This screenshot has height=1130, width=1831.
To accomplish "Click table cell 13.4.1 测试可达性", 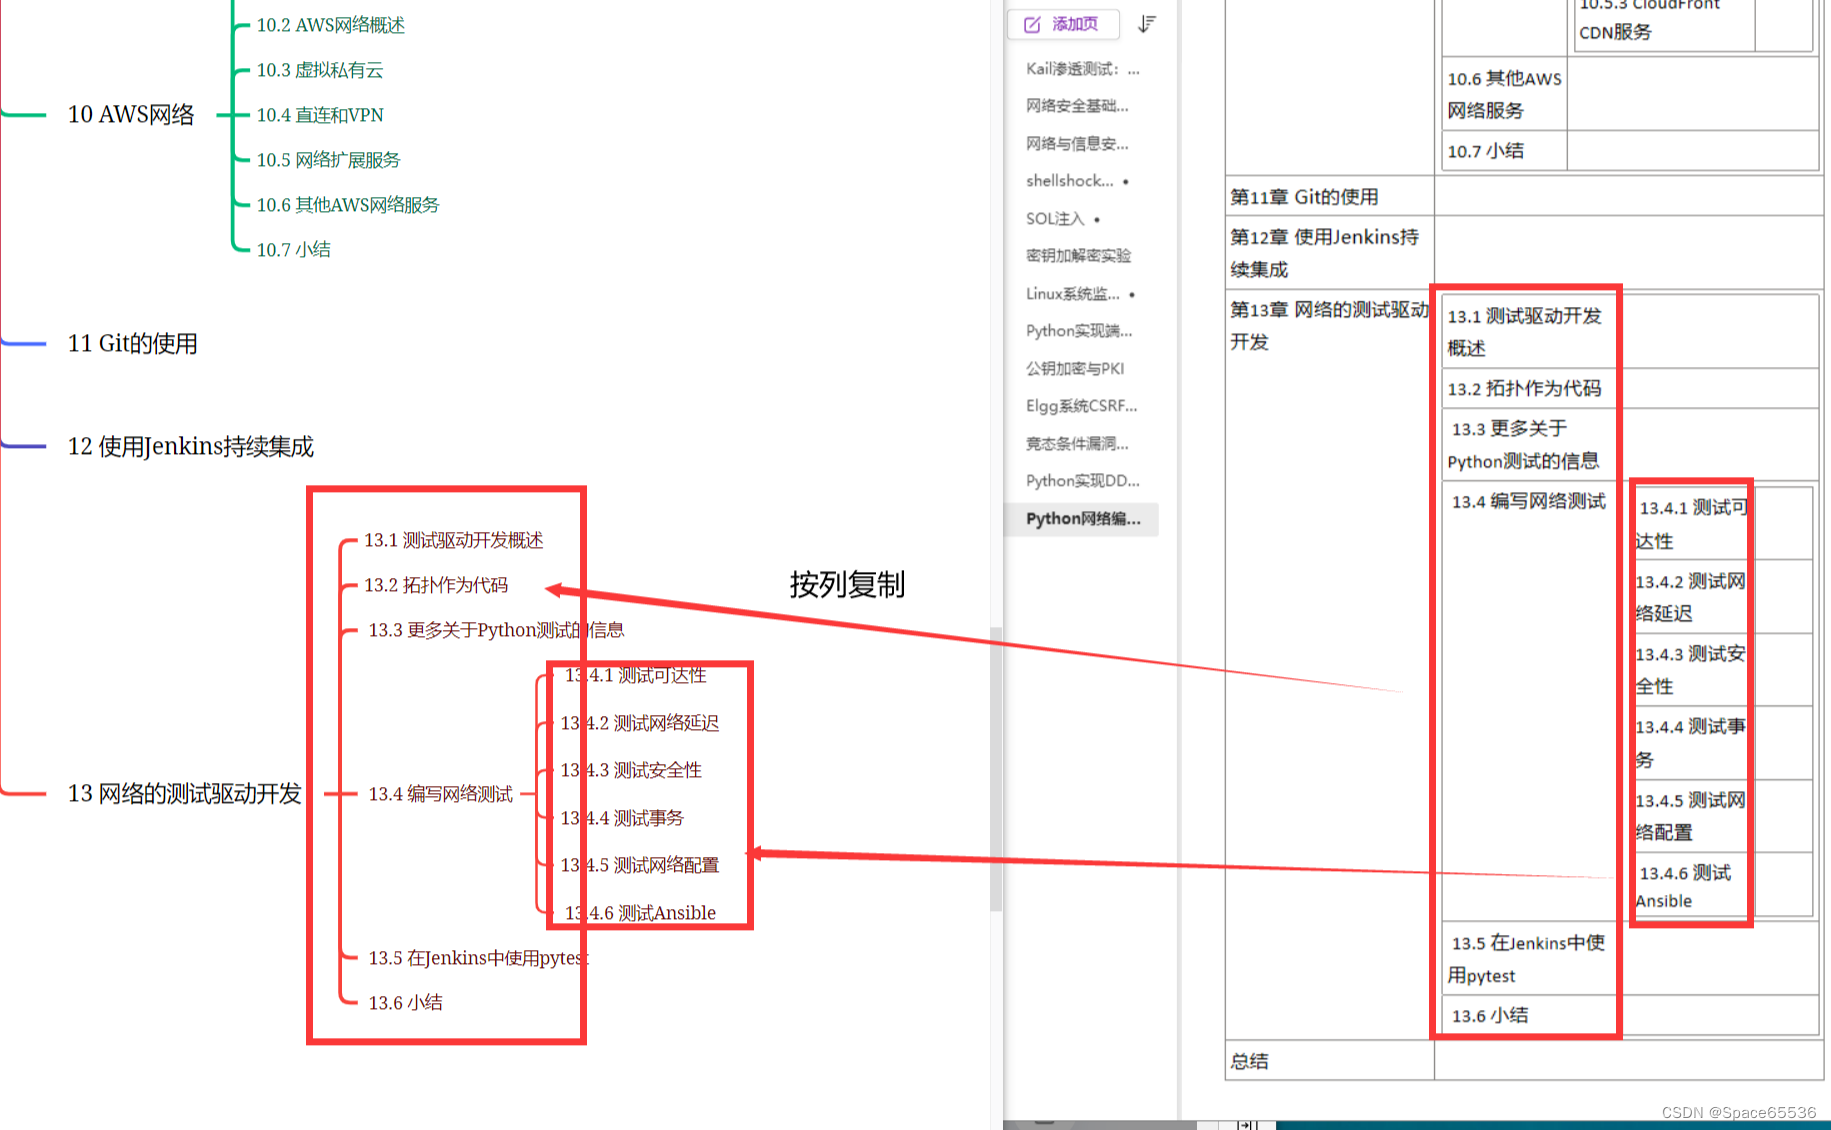I will point(1692,524).
